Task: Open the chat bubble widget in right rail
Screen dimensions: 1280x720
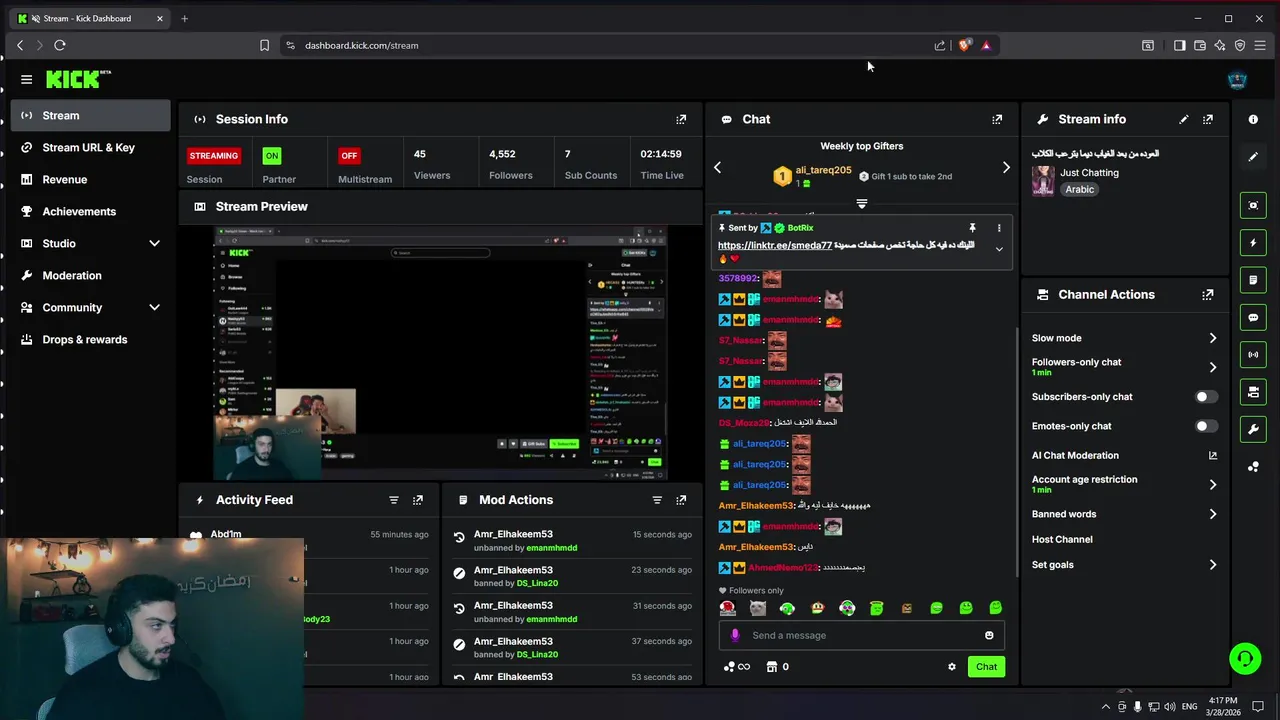Action: [1253, 317]
